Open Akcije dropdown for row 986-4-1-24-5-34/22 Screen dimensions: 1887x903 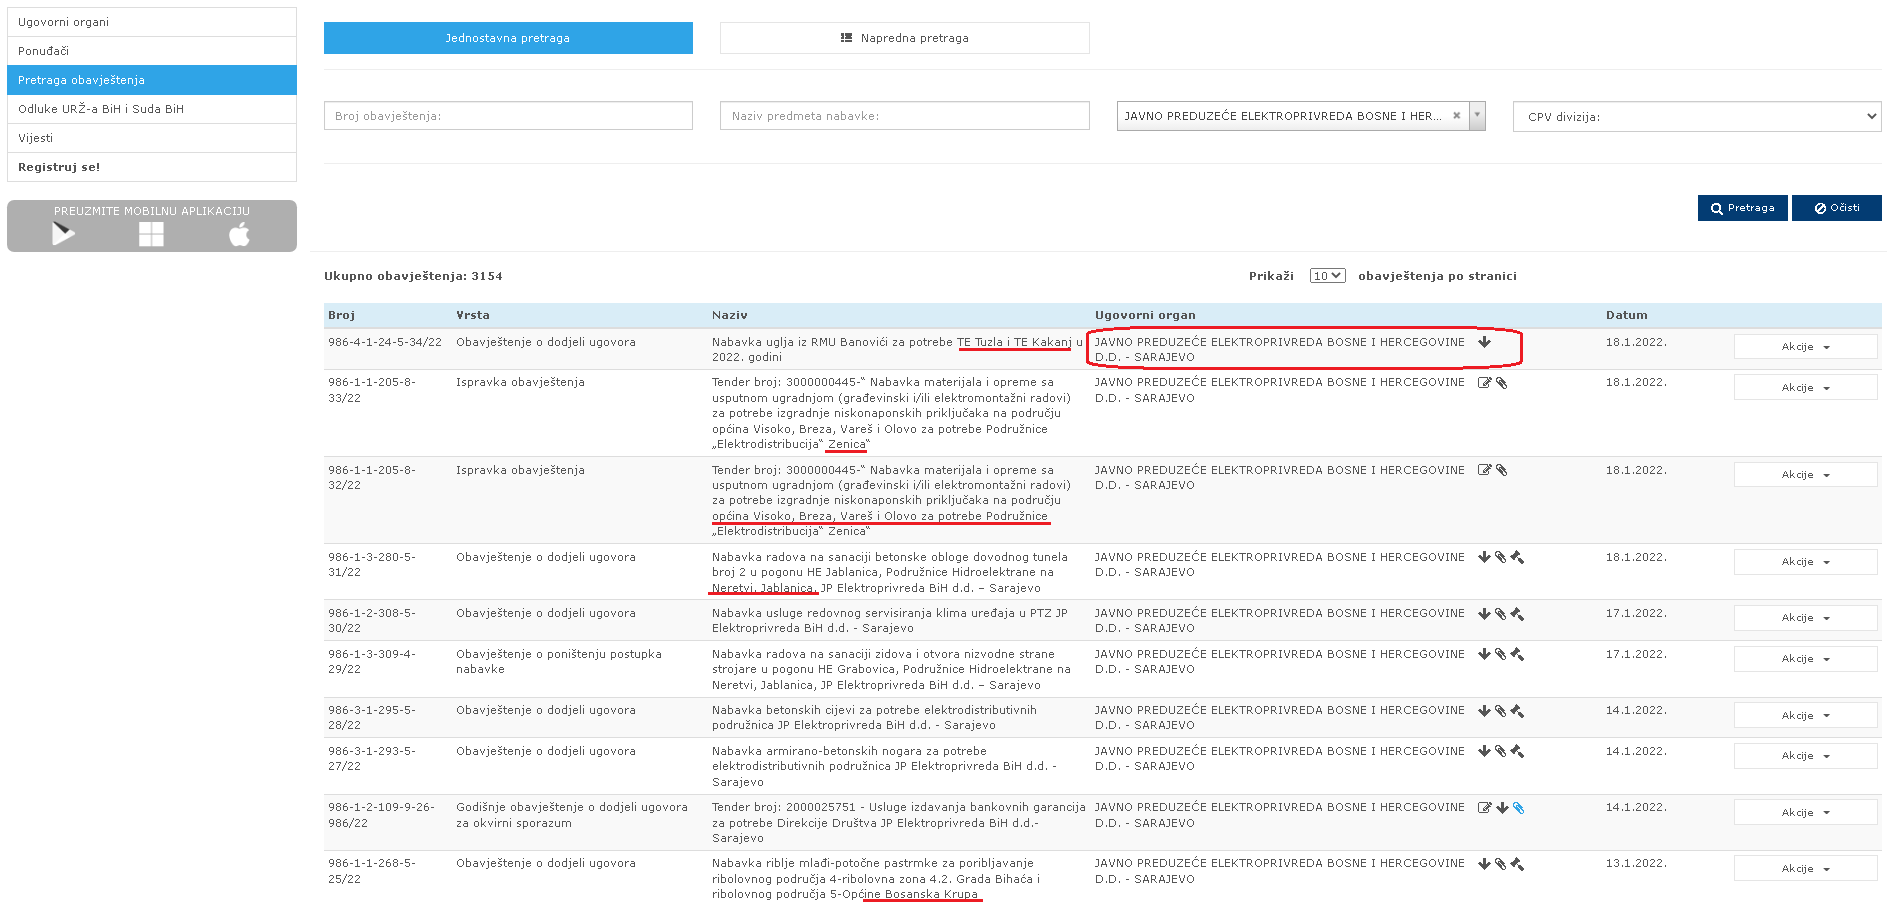[x=1805, y=347]
